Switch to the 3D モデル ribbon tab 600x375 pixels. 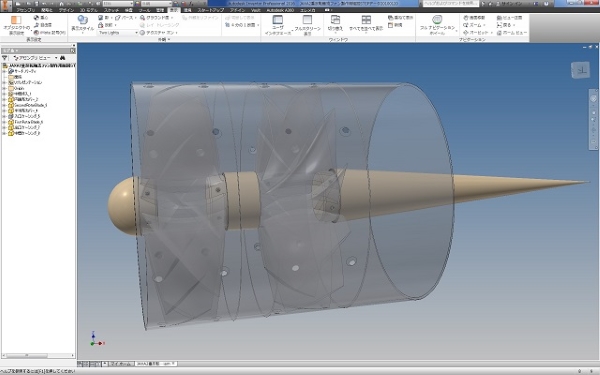88,10
